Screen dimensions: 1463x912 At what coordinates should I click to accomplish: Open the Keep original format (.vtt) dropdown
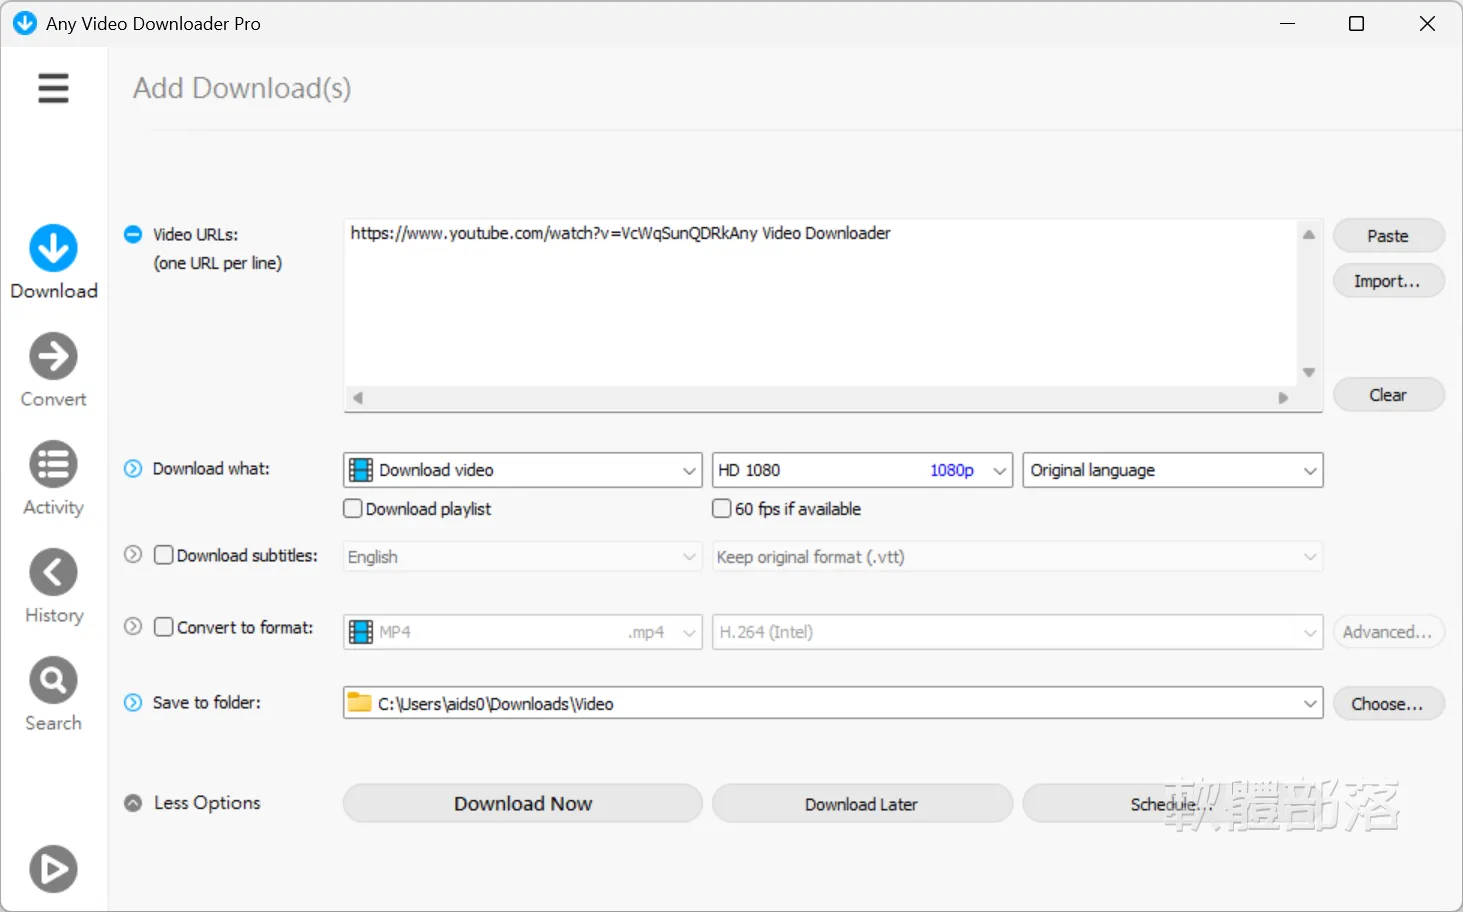click(1018, 557)
